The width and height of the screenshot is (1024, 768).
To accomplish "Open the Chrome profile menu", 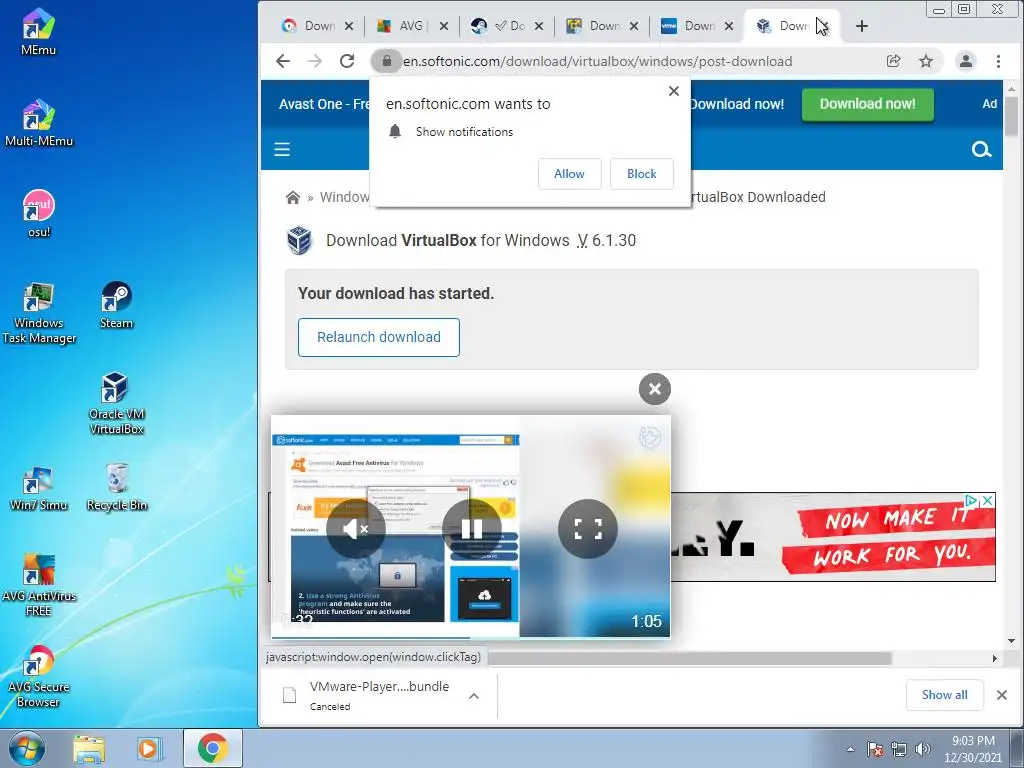I will (965, 61).
